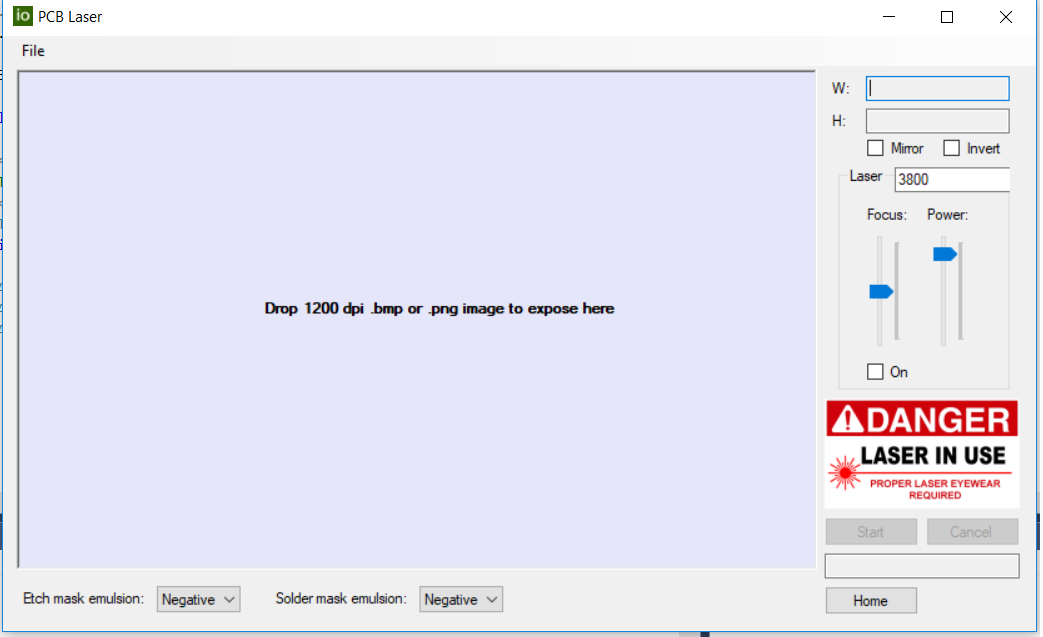Tick the Invert checkbox
Screen dimensions: 1043x637
point(952,148)
